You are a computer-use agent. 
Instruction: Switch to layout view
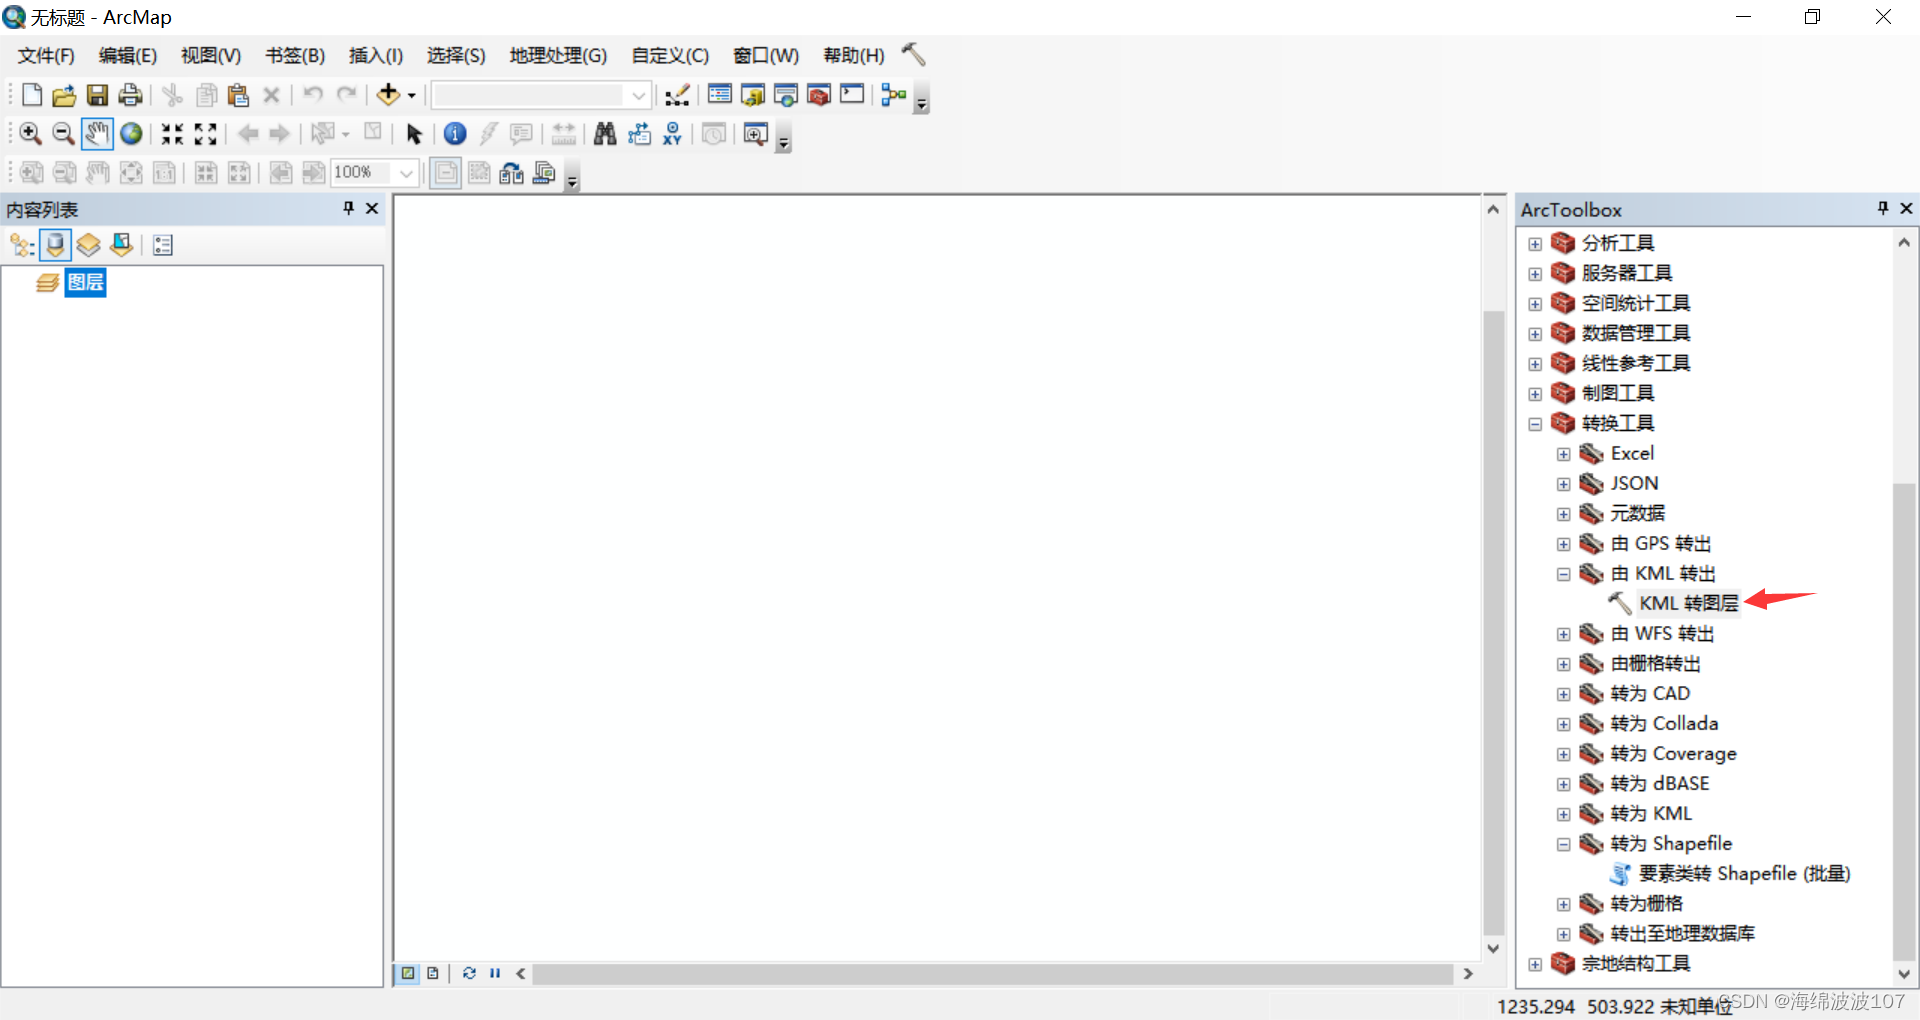point(433,973)
